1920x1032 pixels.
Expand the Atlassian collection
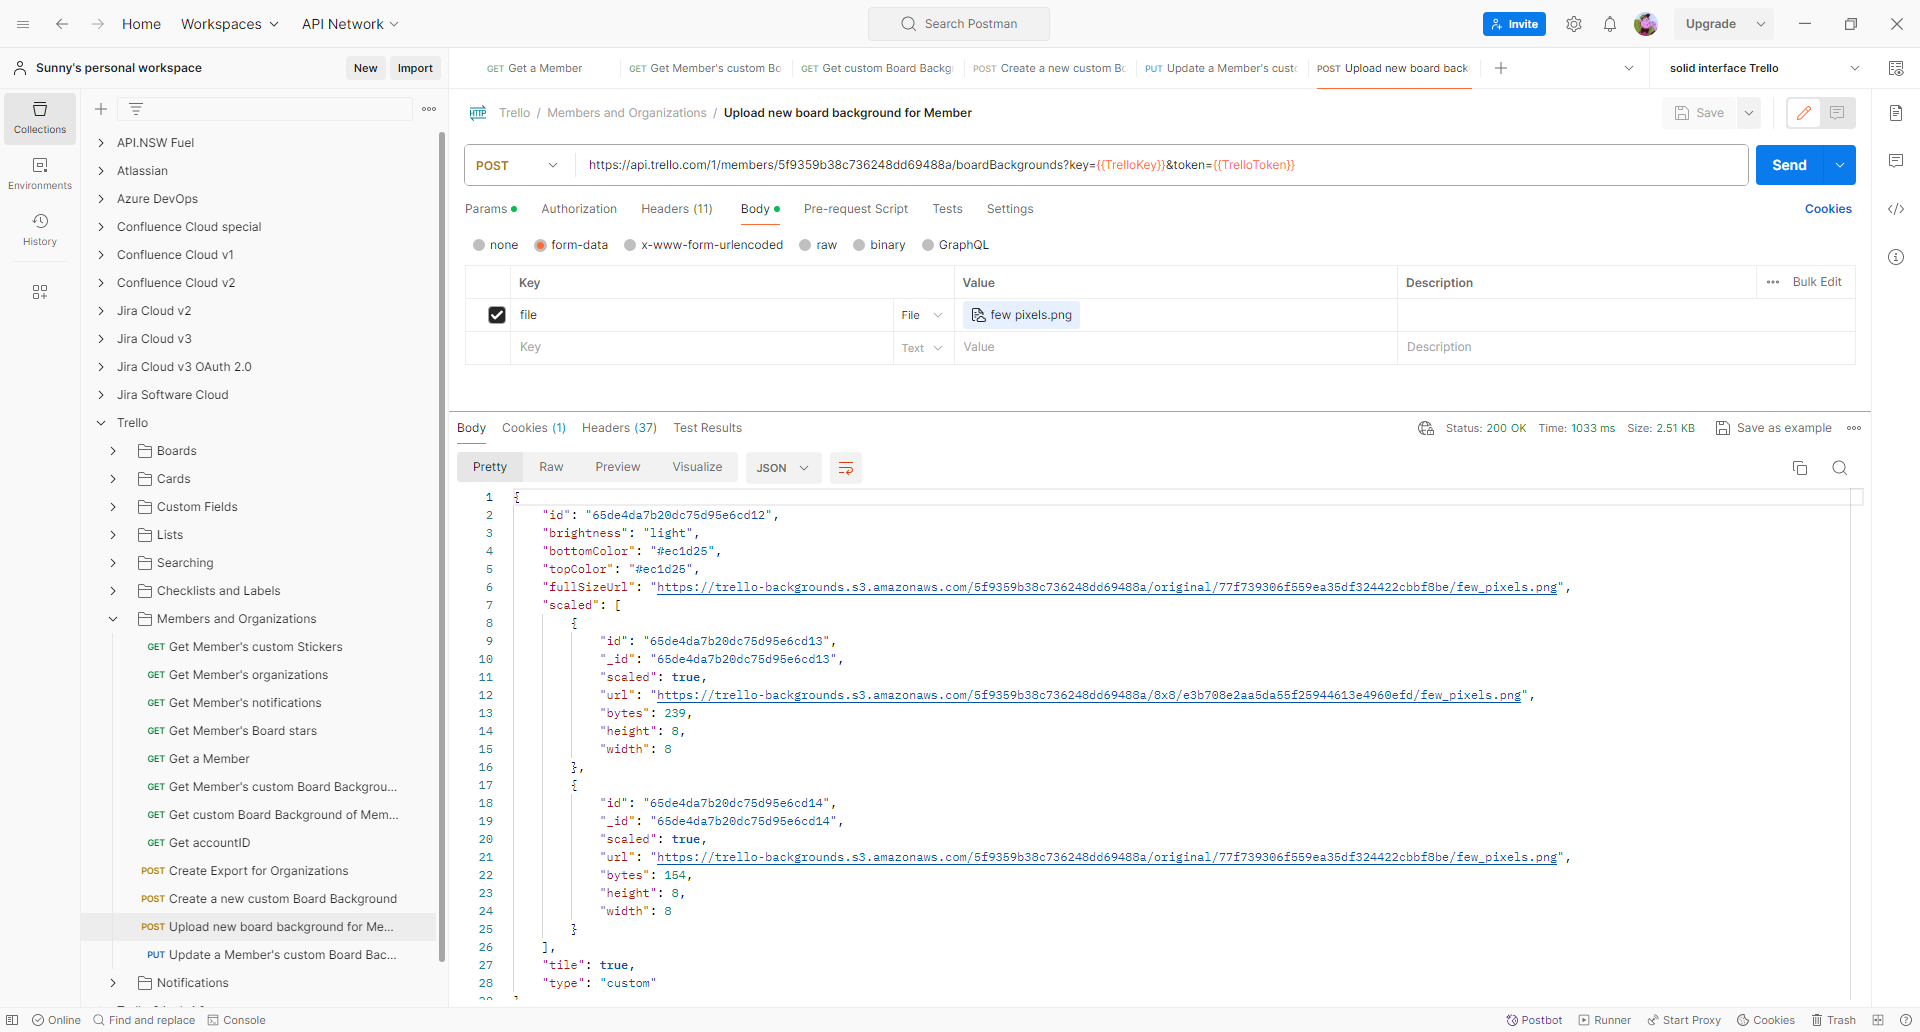101,171
